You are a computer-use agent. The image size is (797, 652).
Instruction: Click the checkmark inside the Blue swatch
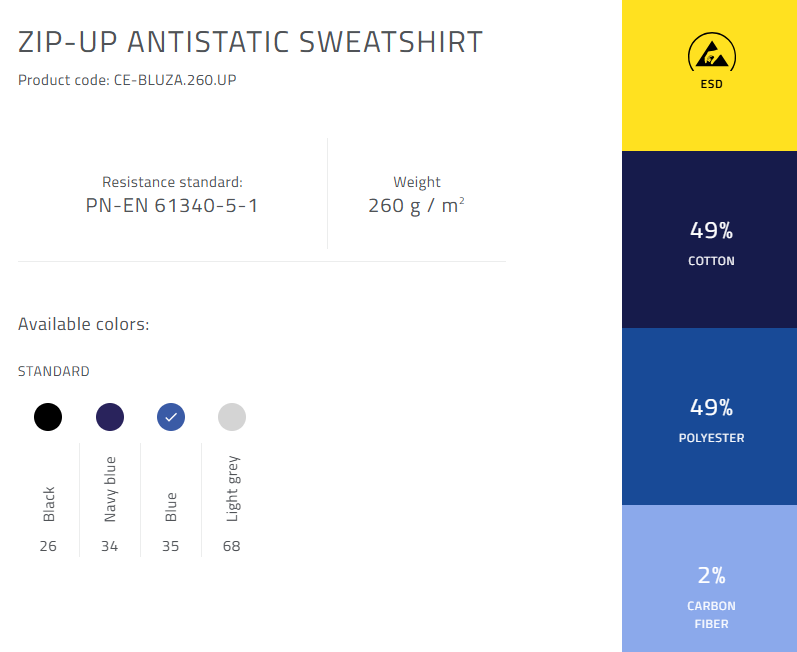click(x=171, y=417)
